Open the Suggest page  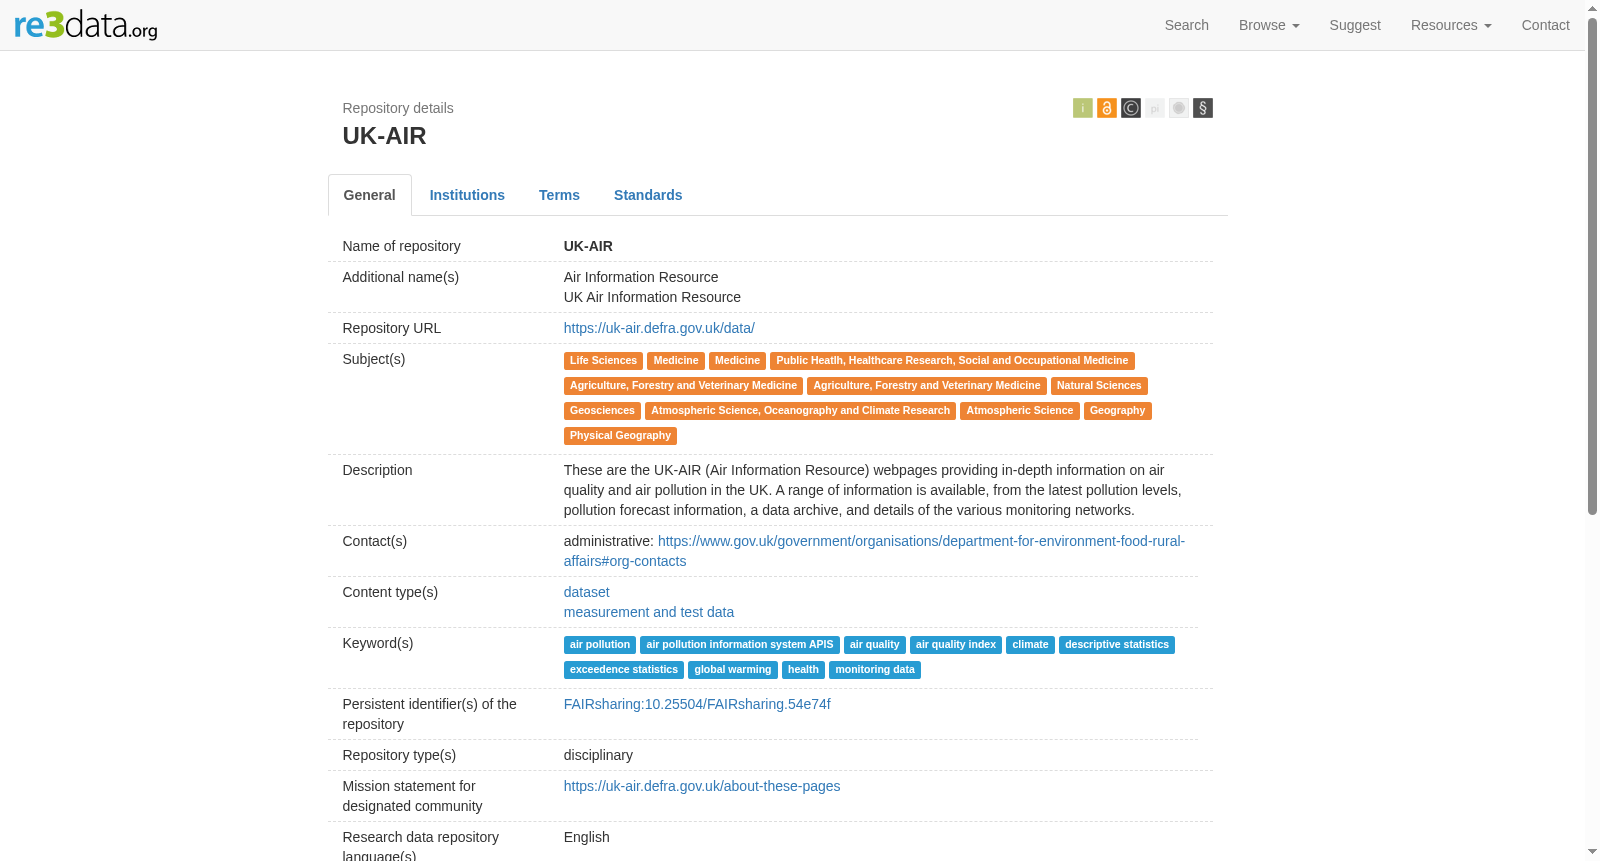(x=1355, y=25)
